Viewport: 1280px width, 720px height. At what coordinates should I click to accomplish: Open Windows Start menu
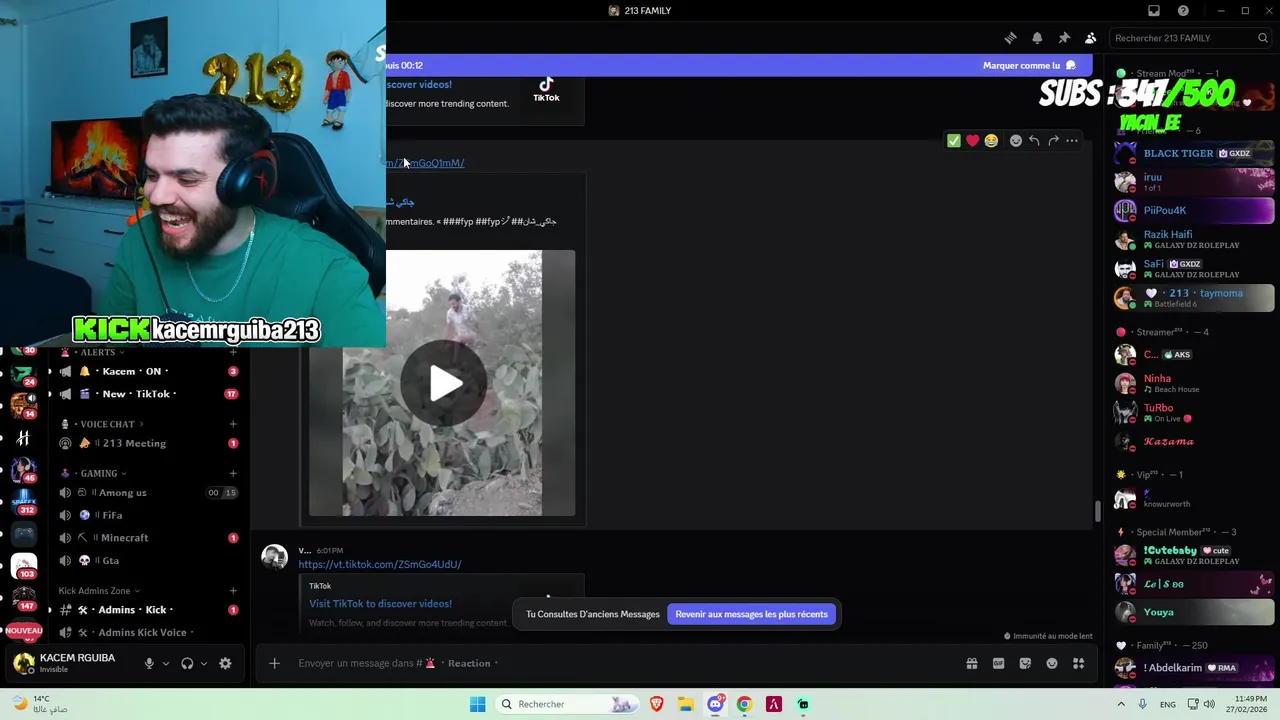point(478,704)
